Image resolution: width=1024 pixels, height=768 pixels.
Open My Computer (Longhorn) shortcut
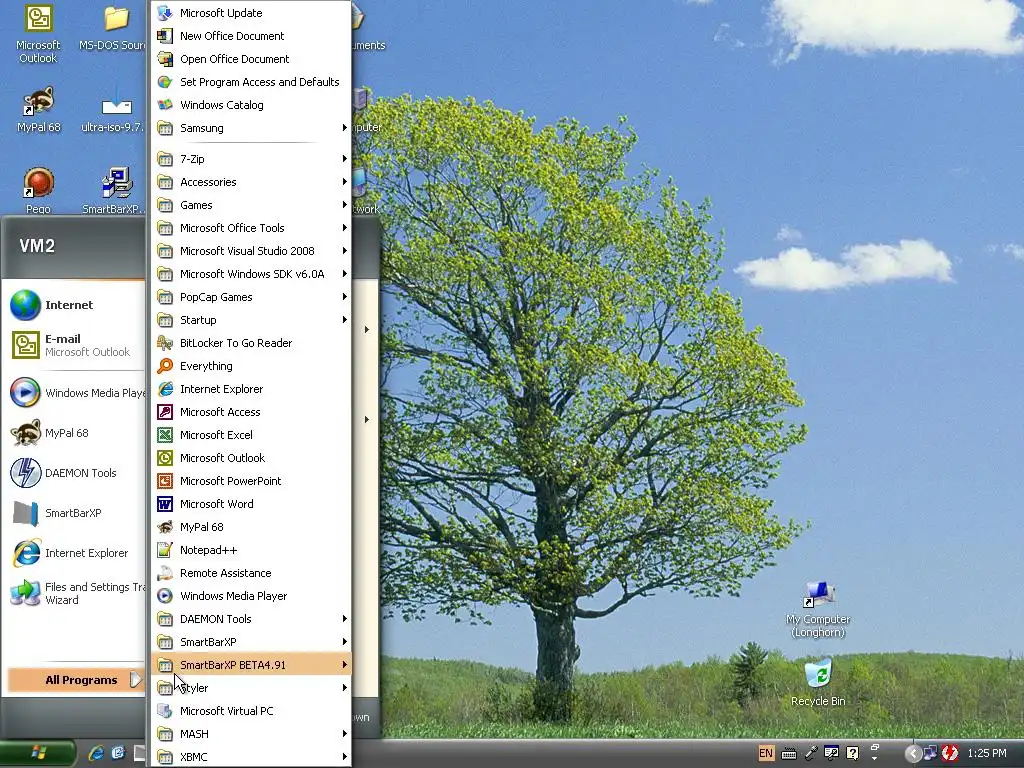(818, 609)
